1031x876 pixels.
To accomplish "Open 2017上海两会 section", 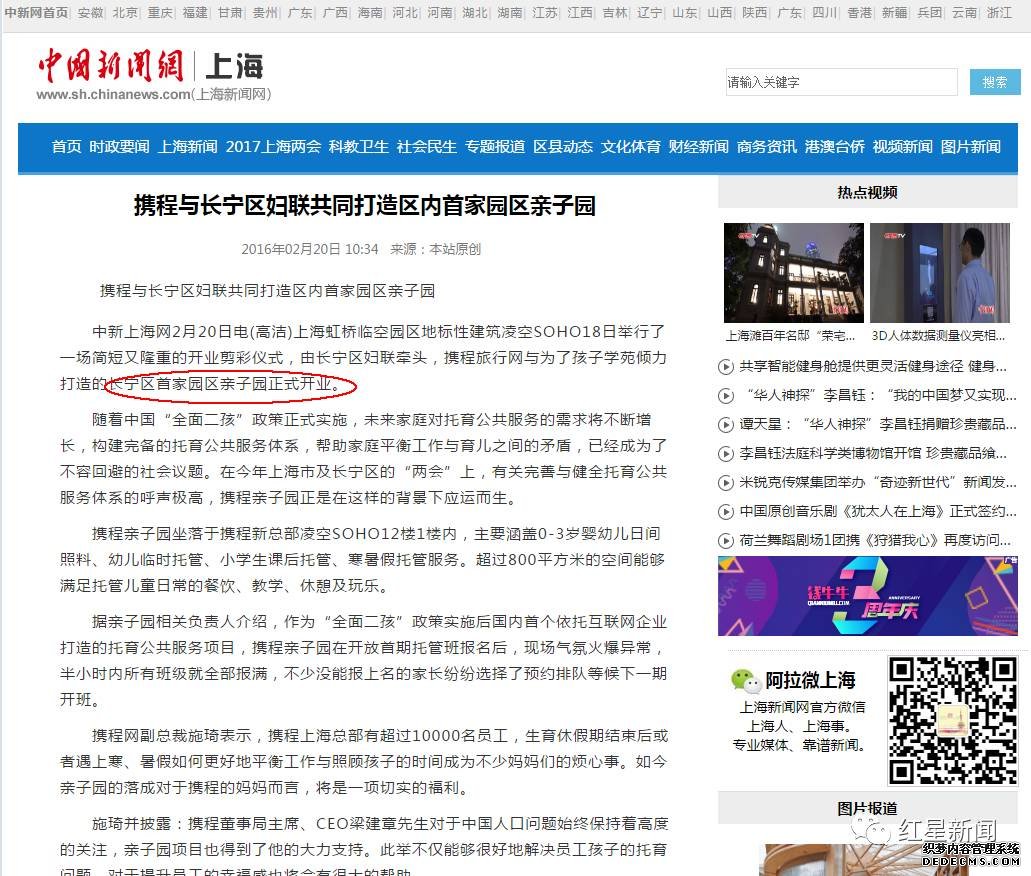I will click(x=273, y=147).
